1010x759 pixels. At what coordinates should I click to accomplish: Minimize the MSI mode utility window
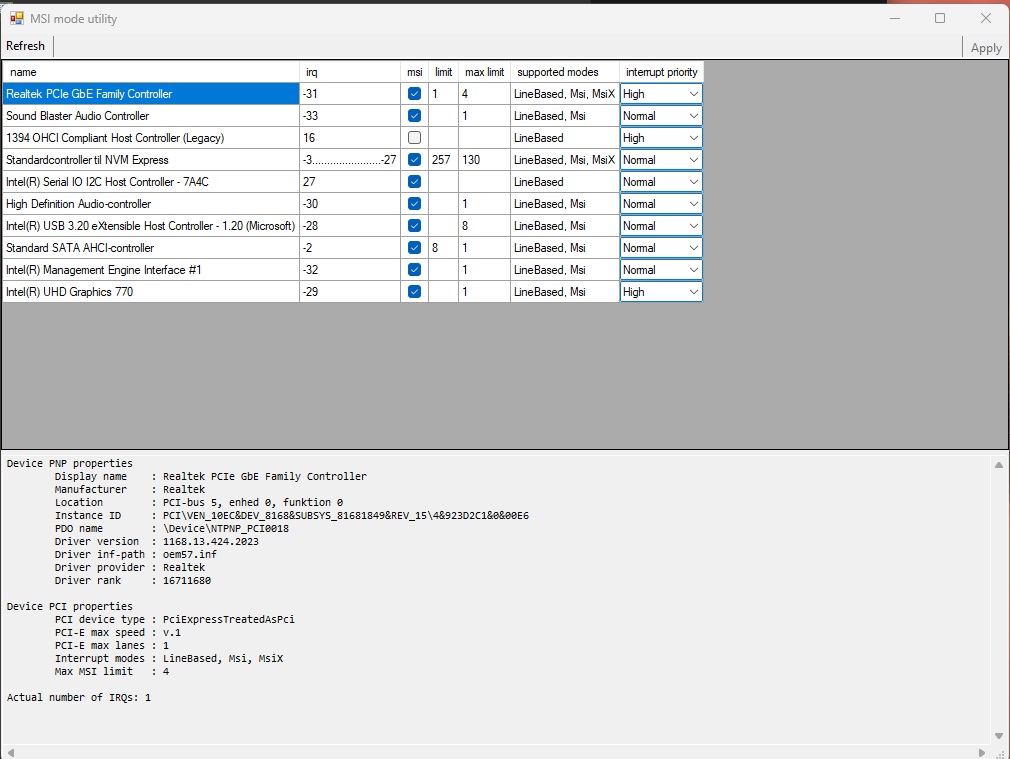pyautogui.click(x=895, y=18)
